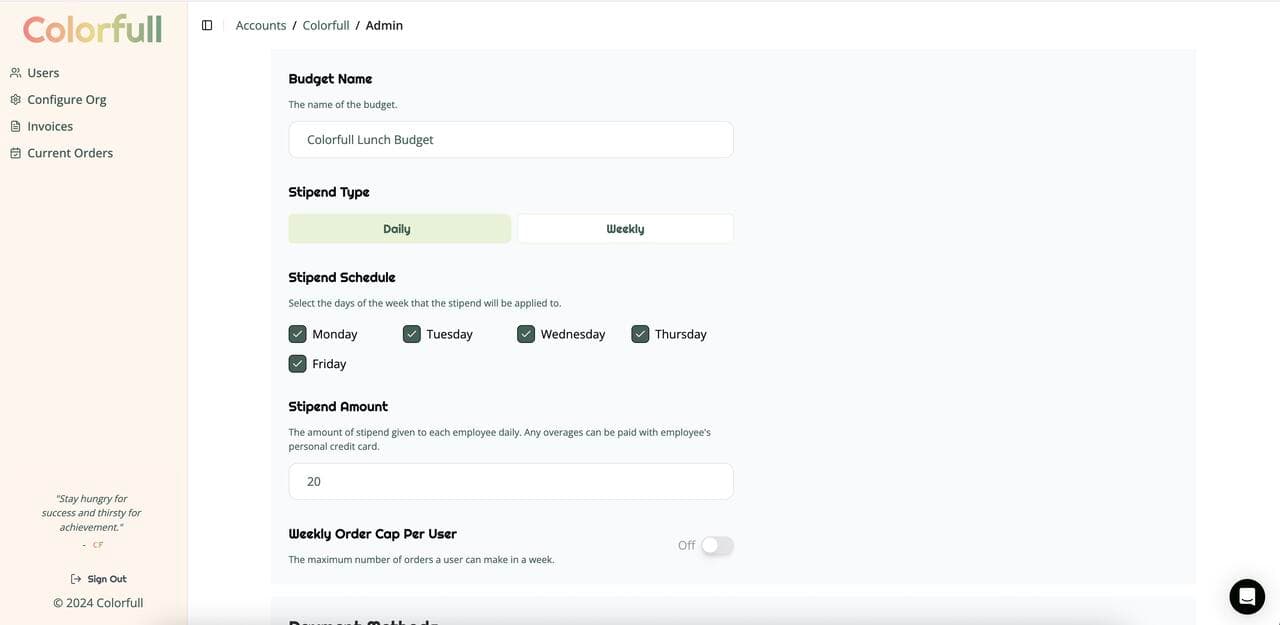Uncheck Thursday from the stipend days
The height and width of the screenshot is (625, 1280).
click(639, 333)
